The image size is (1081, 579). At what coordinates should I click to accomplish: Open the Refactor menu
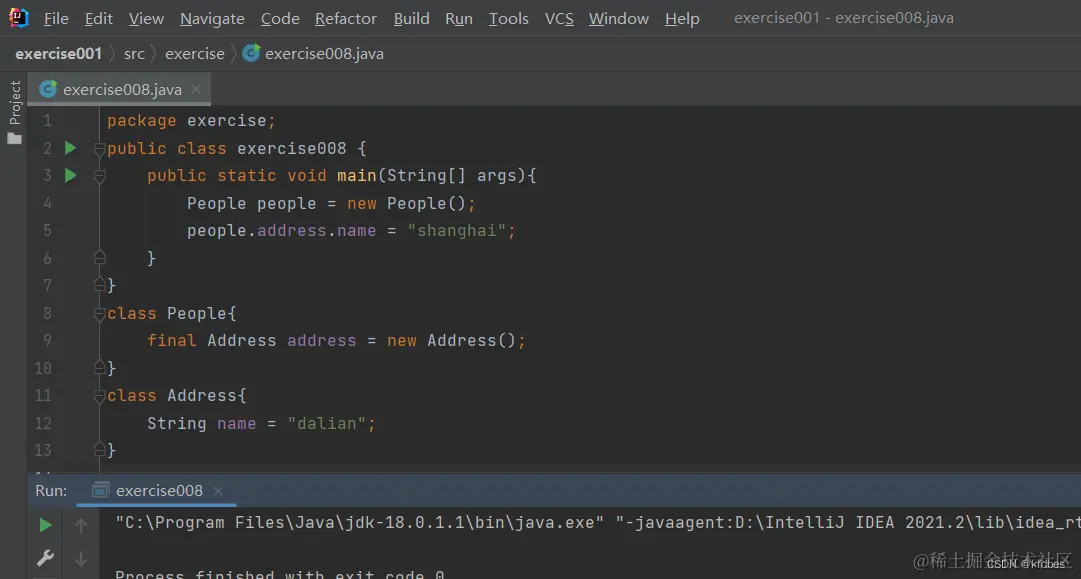346,19
